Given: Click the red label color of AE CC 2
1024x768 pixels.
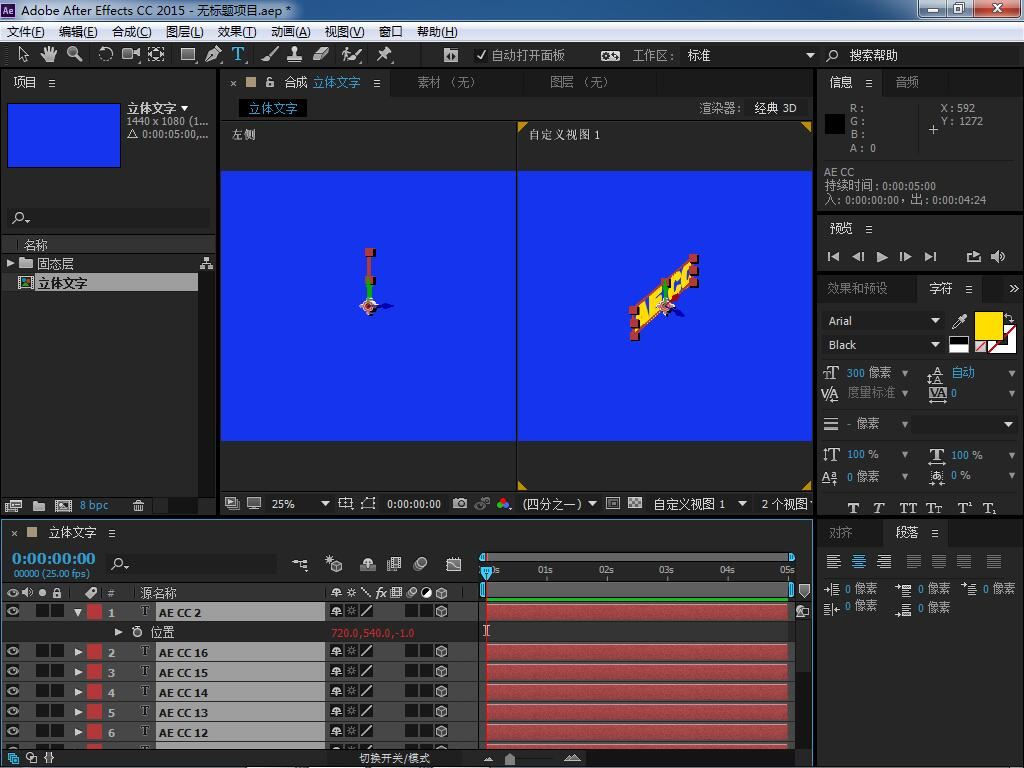Looking at the screenshot, I should [x=94, y=612].
